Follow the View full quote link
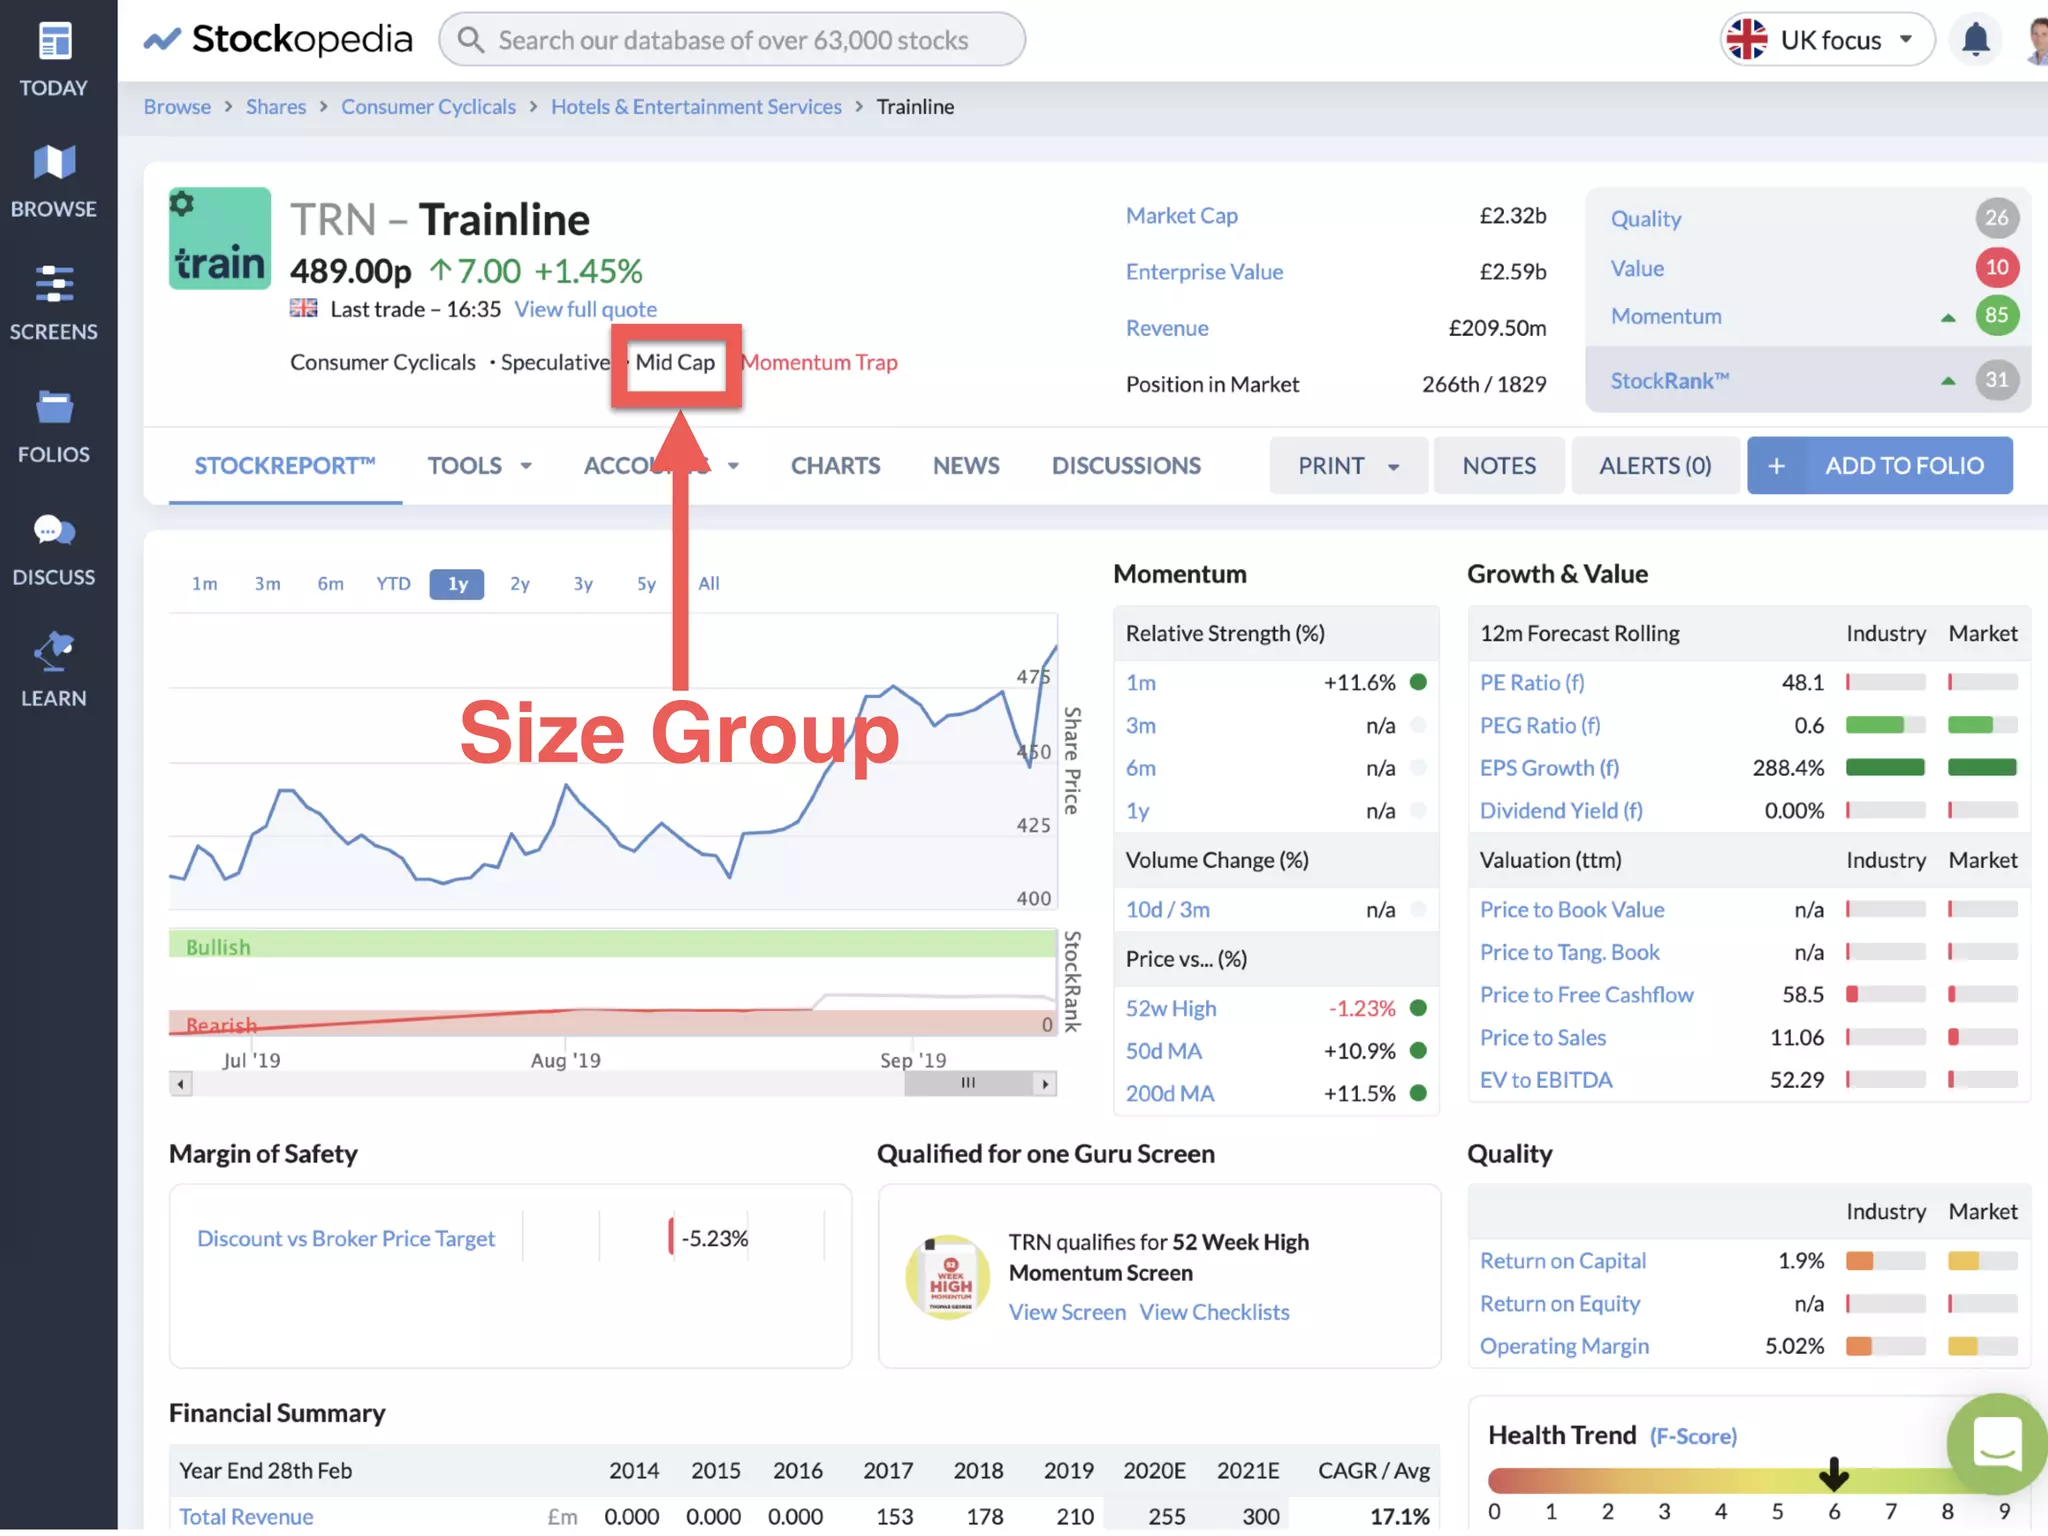2048x1536 pixels. coord(585,310)
